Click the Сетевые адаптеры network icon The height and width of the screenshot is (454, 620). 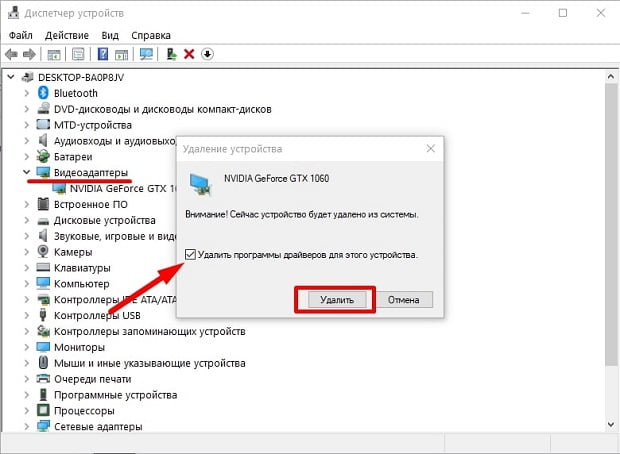coord(43,426)
